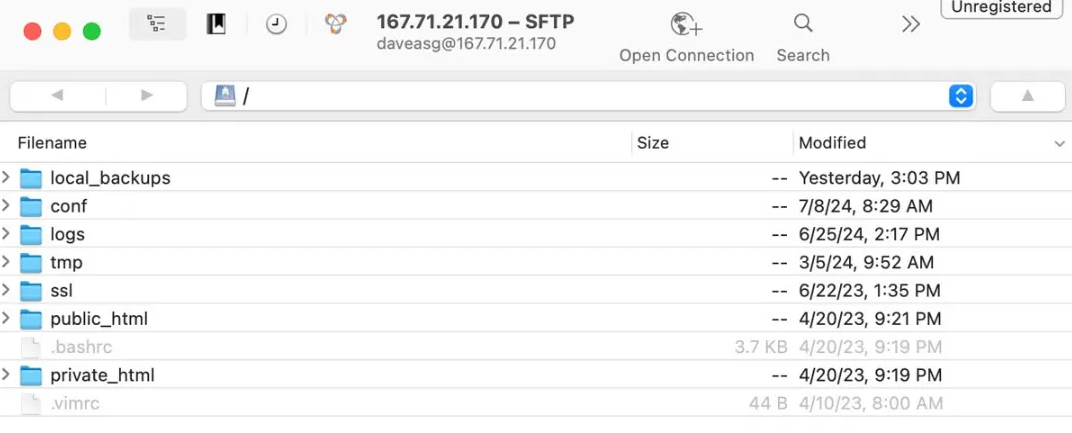Viewport: 1072px width, 433px height.
Task: Click the Open Connection globe icon
Action: pyautogui.click(x=686, y=25)
